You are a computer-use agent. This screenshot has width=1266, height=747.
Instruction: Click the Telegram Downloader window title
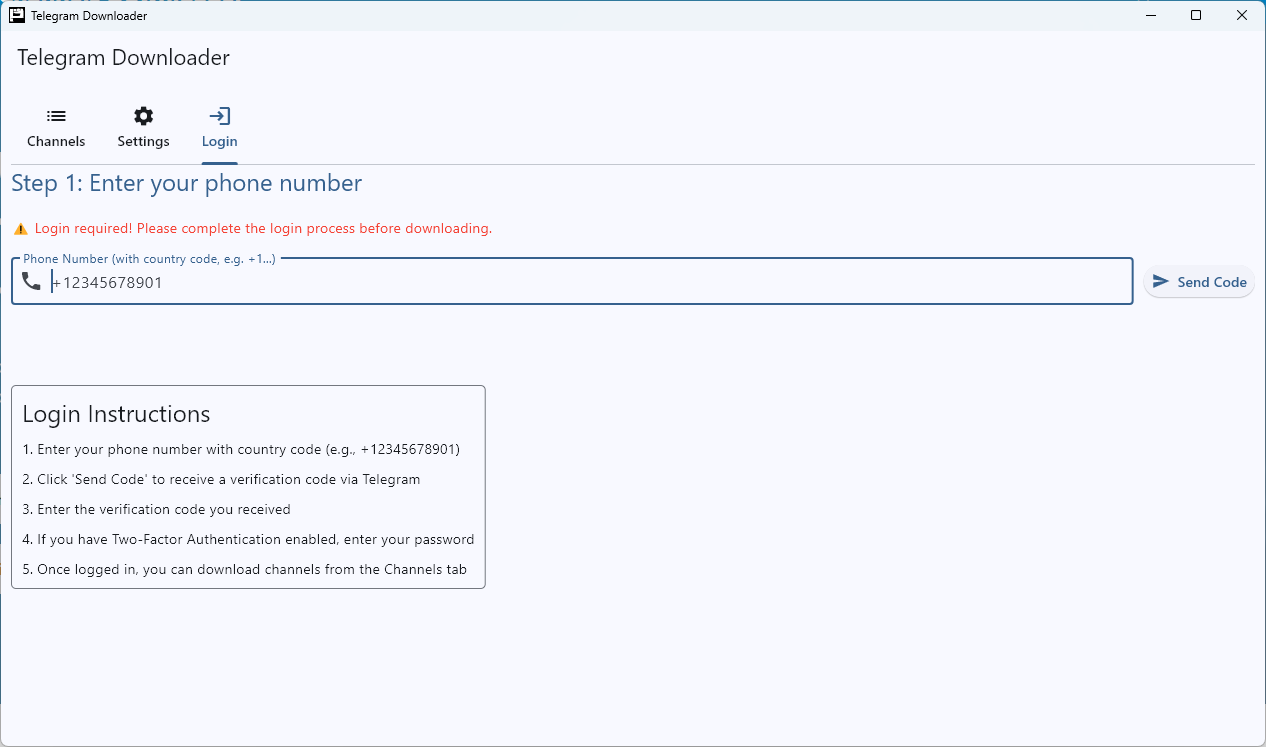88,15
